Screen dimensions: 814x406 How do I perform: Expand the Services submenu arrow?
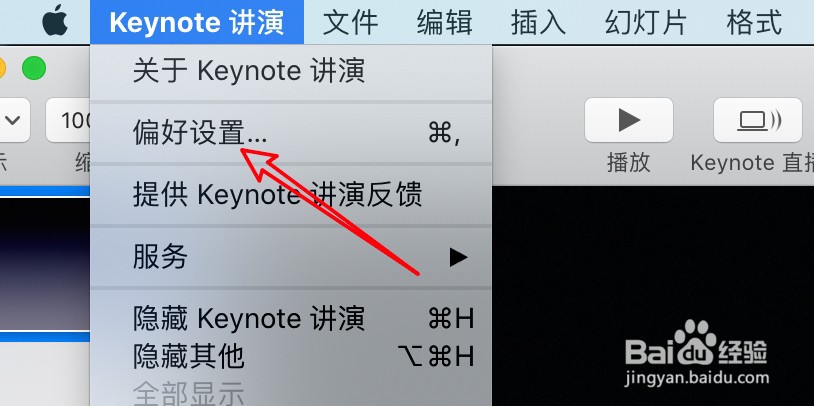pos(458,257)
